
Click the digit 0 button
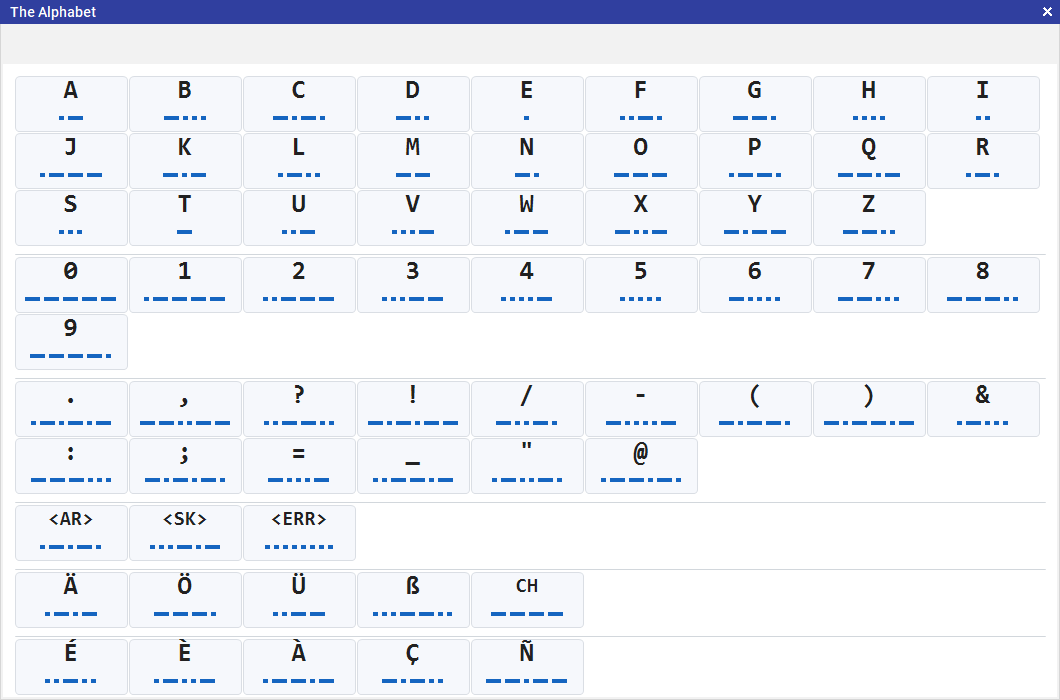(71, 285)
